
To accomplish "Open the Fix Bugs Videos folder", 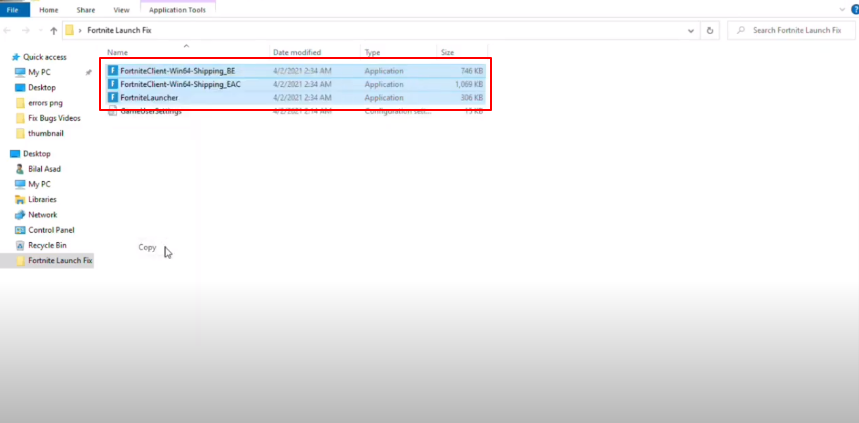I will 54,118.
